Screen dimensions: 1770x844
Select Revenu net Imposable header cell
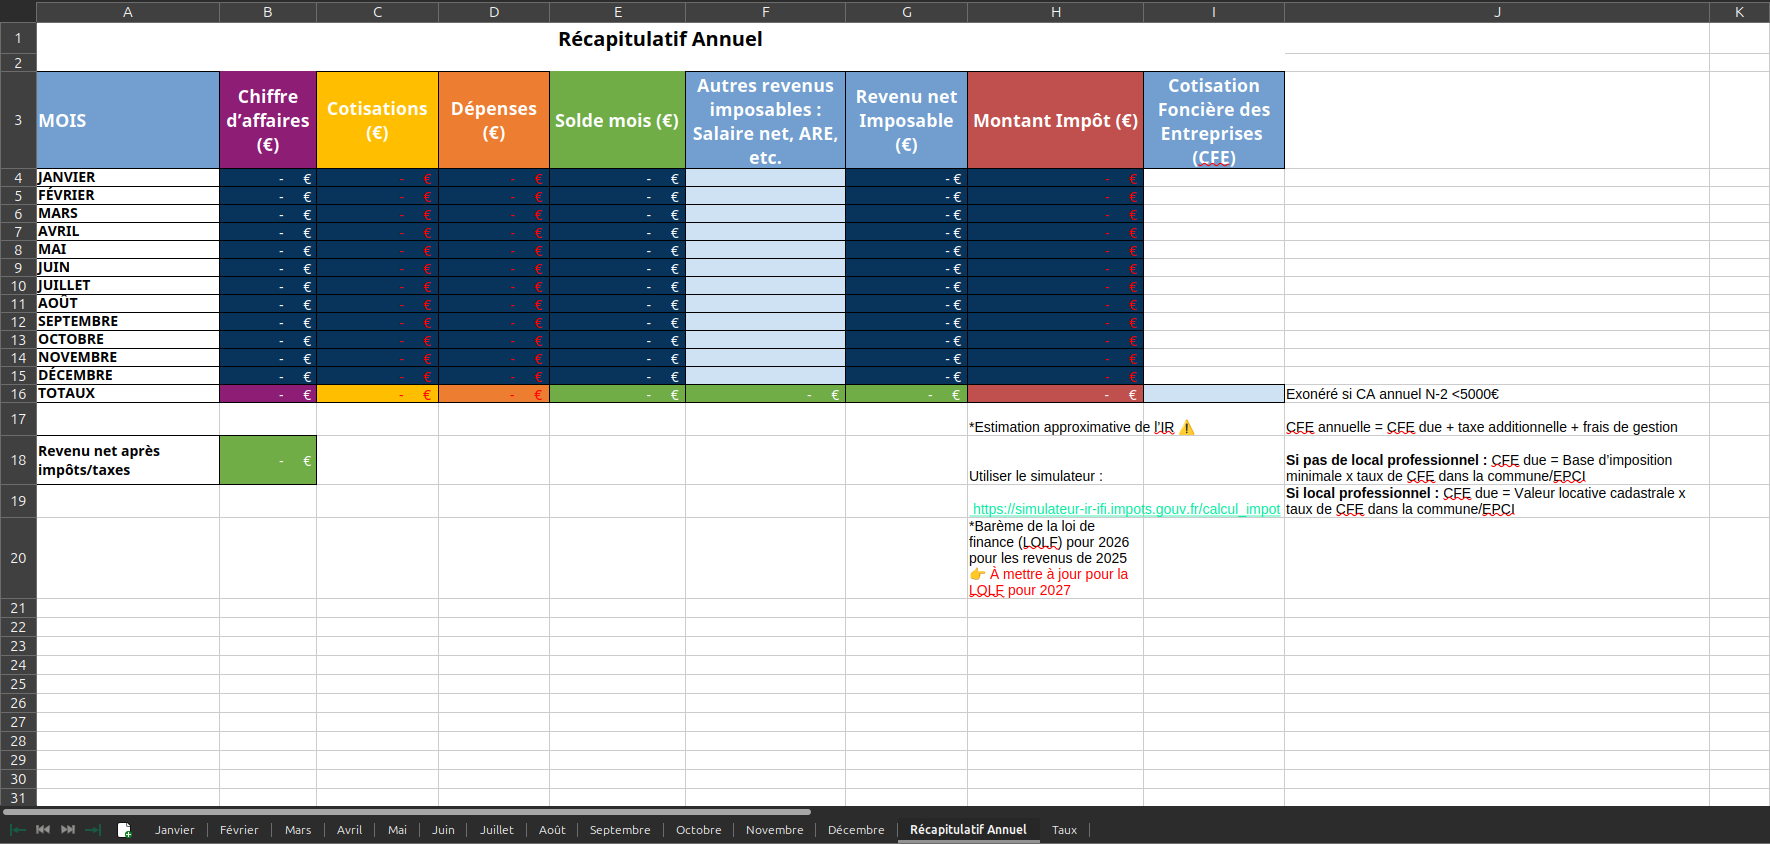coord(906,120)
